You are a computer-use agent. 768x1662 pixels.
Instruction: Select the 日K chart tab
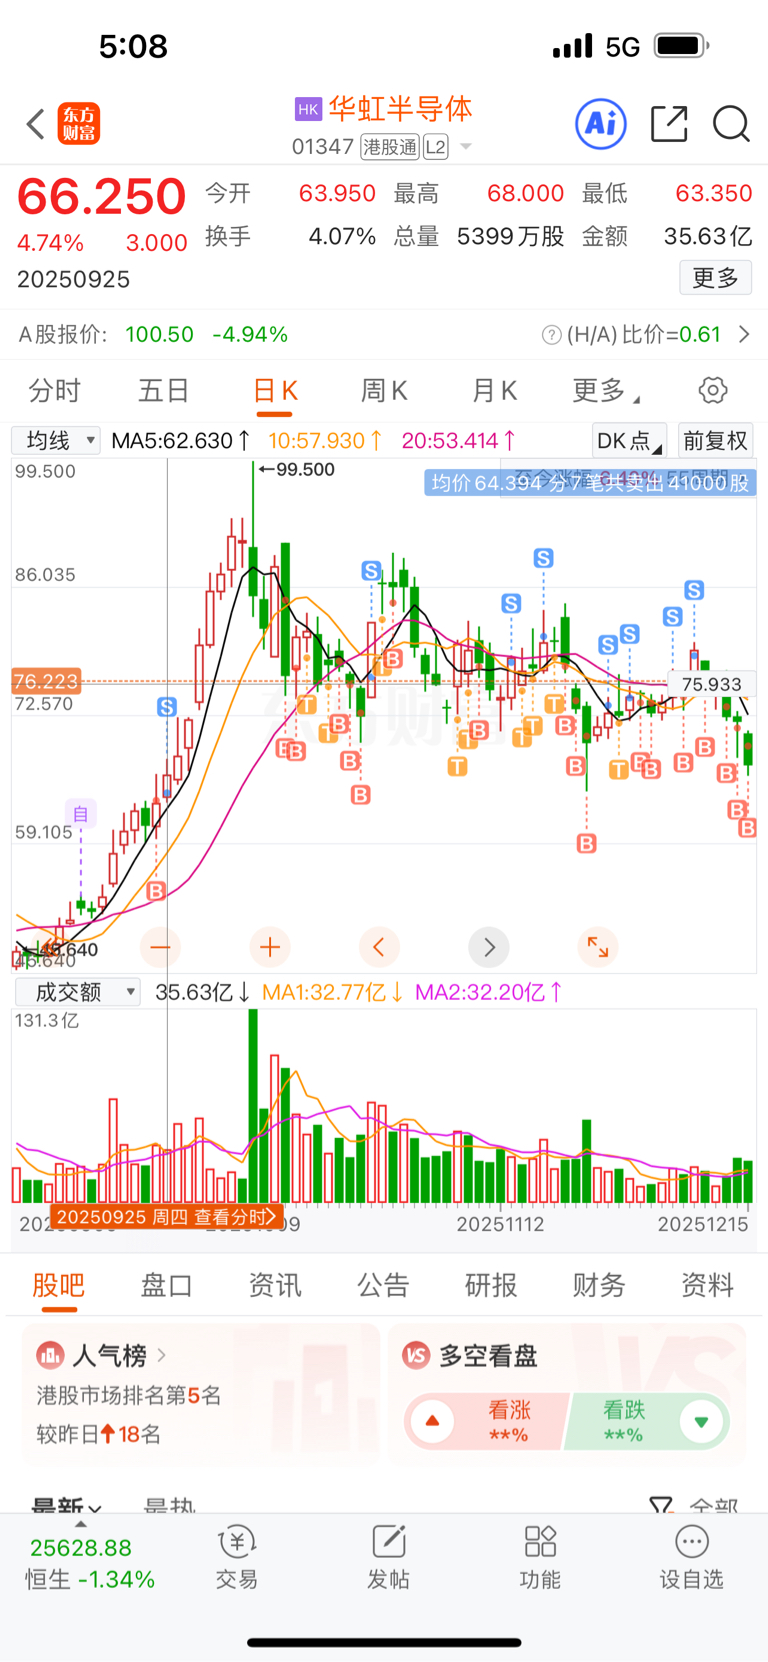[x=275, y=390]
